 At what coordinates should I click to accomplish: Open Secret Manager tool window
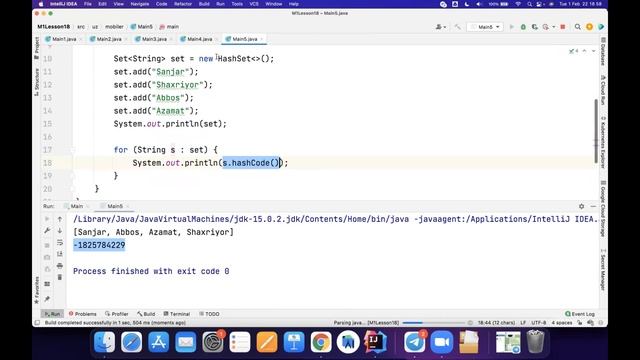tap(603, 269)
